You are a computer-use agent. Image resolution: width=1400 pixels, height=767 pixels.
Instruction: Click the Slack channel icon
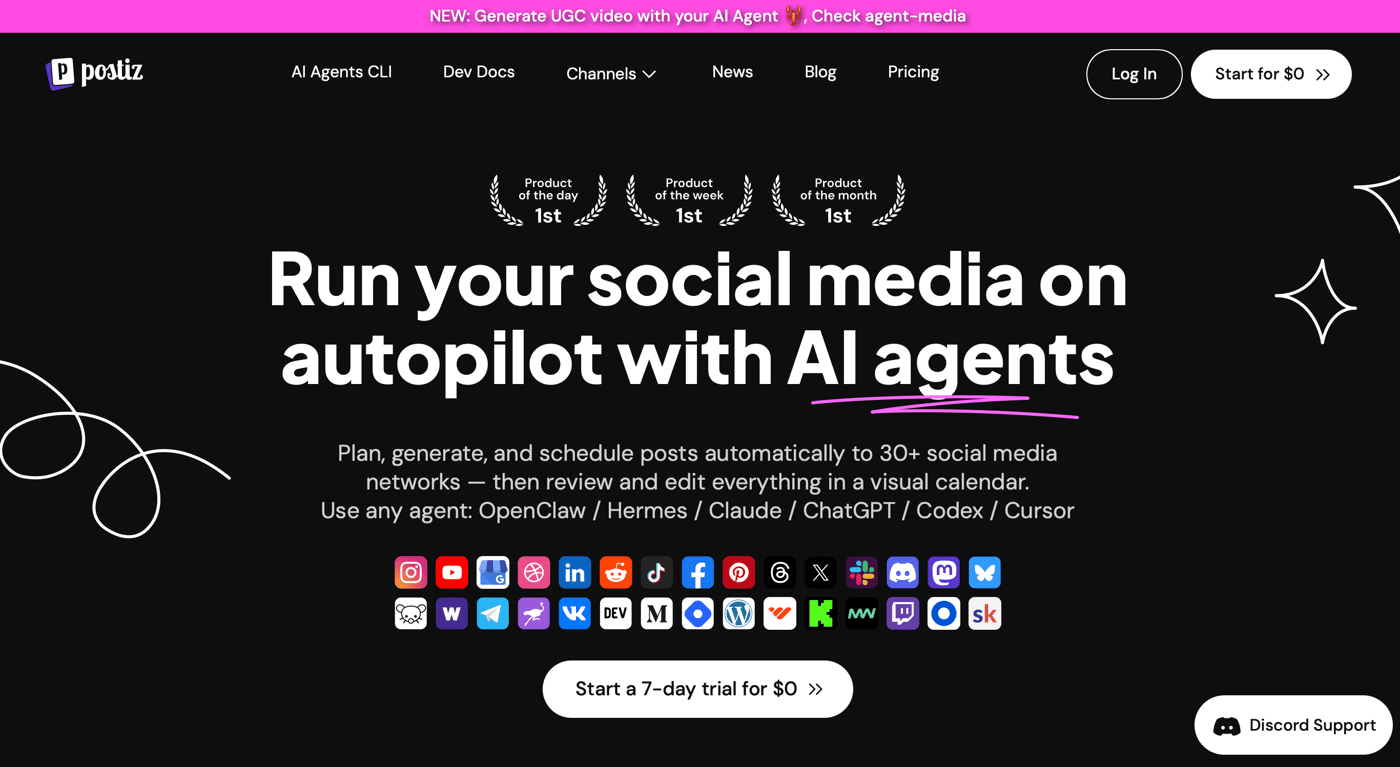[862, 572]
